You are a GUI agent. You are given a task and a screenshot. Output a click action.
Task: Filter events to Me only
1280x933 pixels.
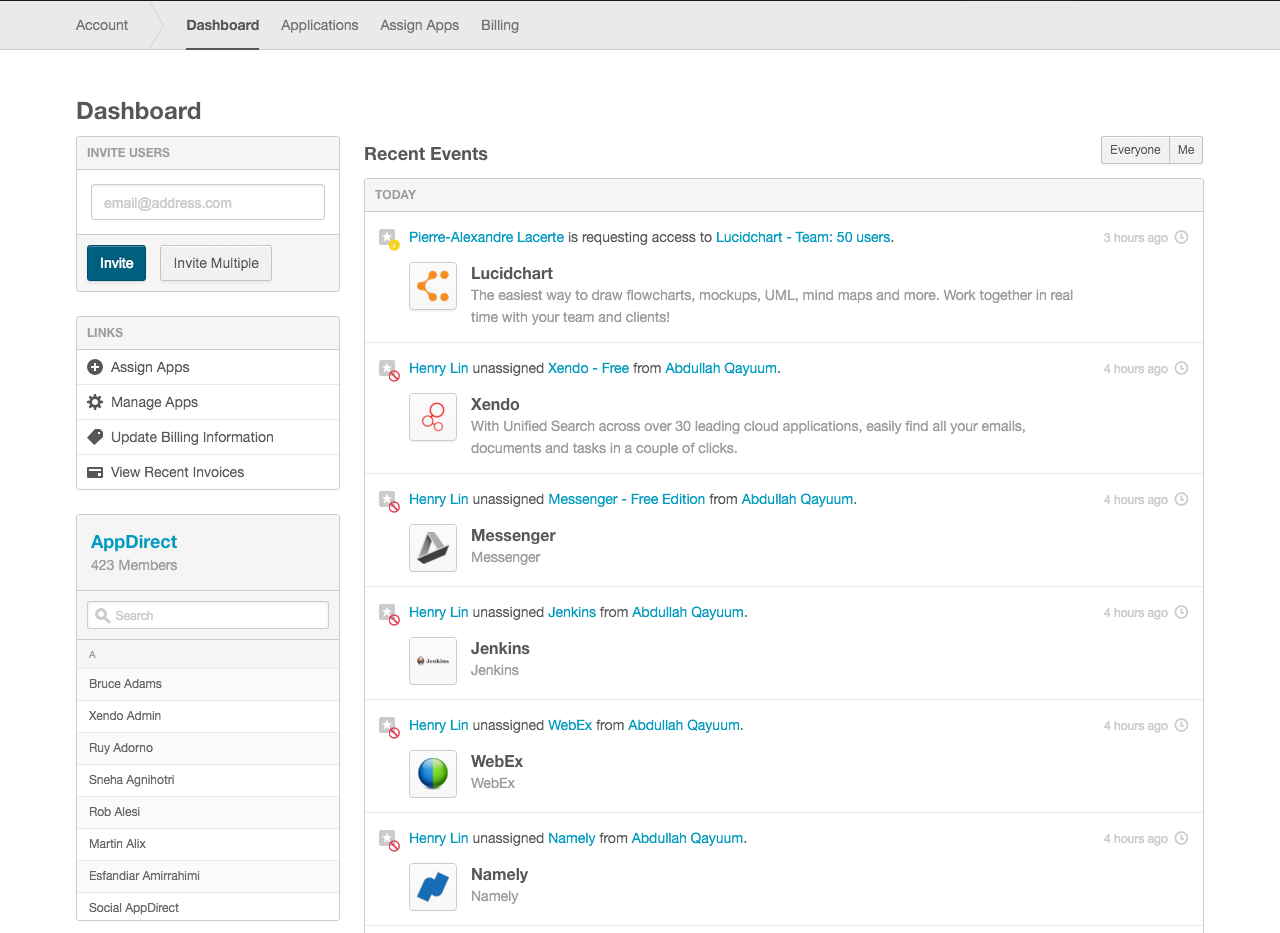[x=1186, y=150]
